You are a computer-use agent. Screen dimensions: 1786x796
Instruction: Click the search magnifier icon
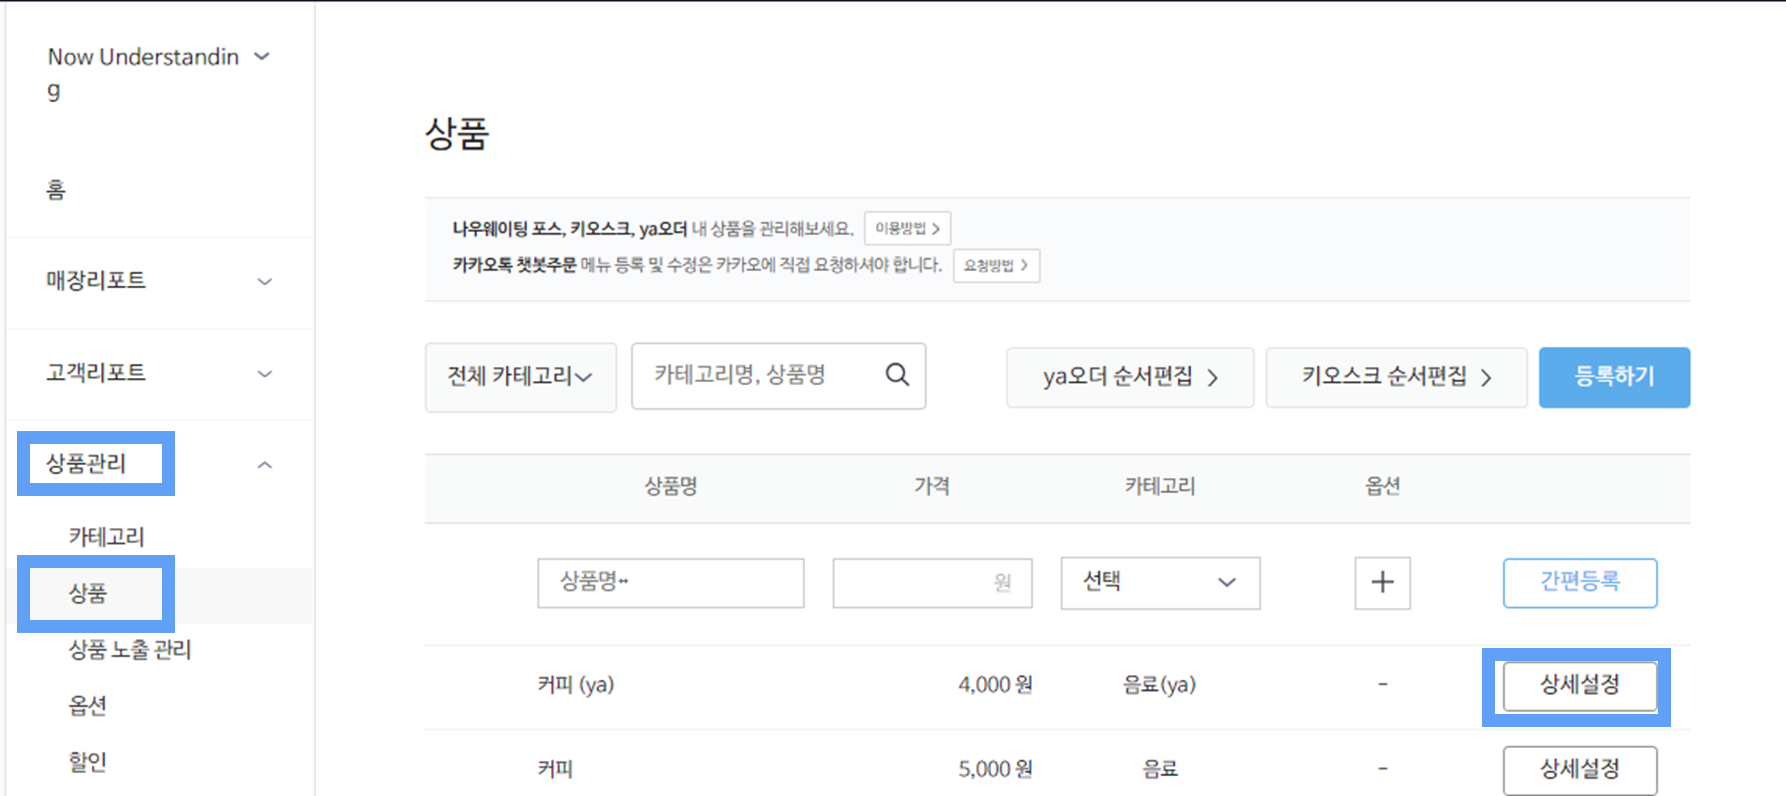[897, 375]
